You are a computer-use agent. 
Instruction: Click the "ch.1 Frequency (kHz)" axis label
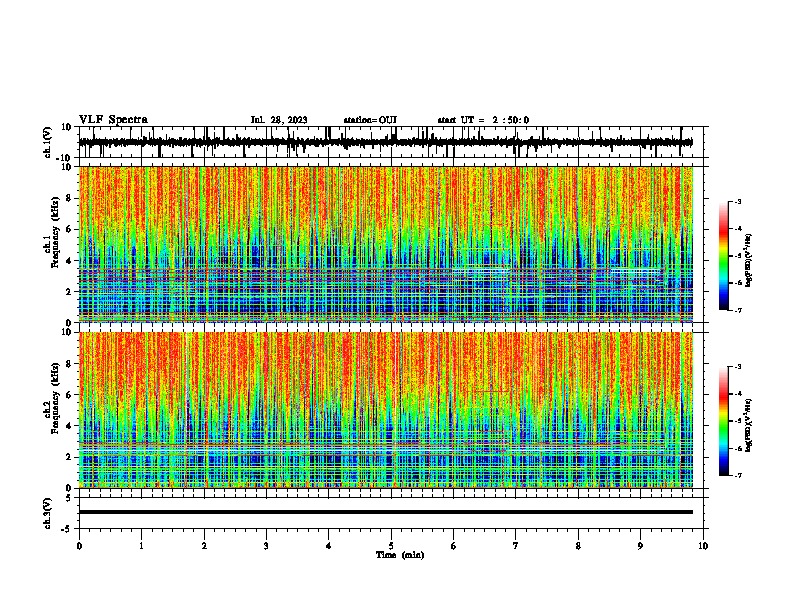tap(52, 232)
